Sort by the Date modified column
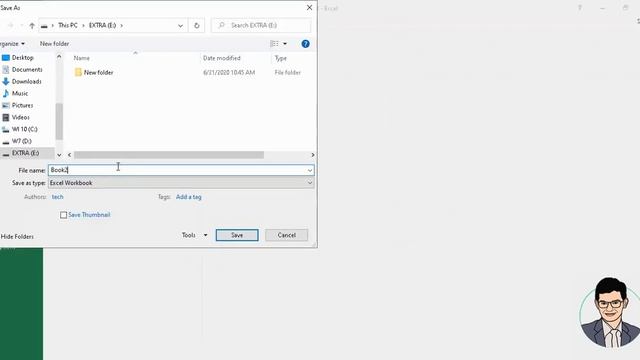This screenshot has height=360, width=640. pos(222,58)
